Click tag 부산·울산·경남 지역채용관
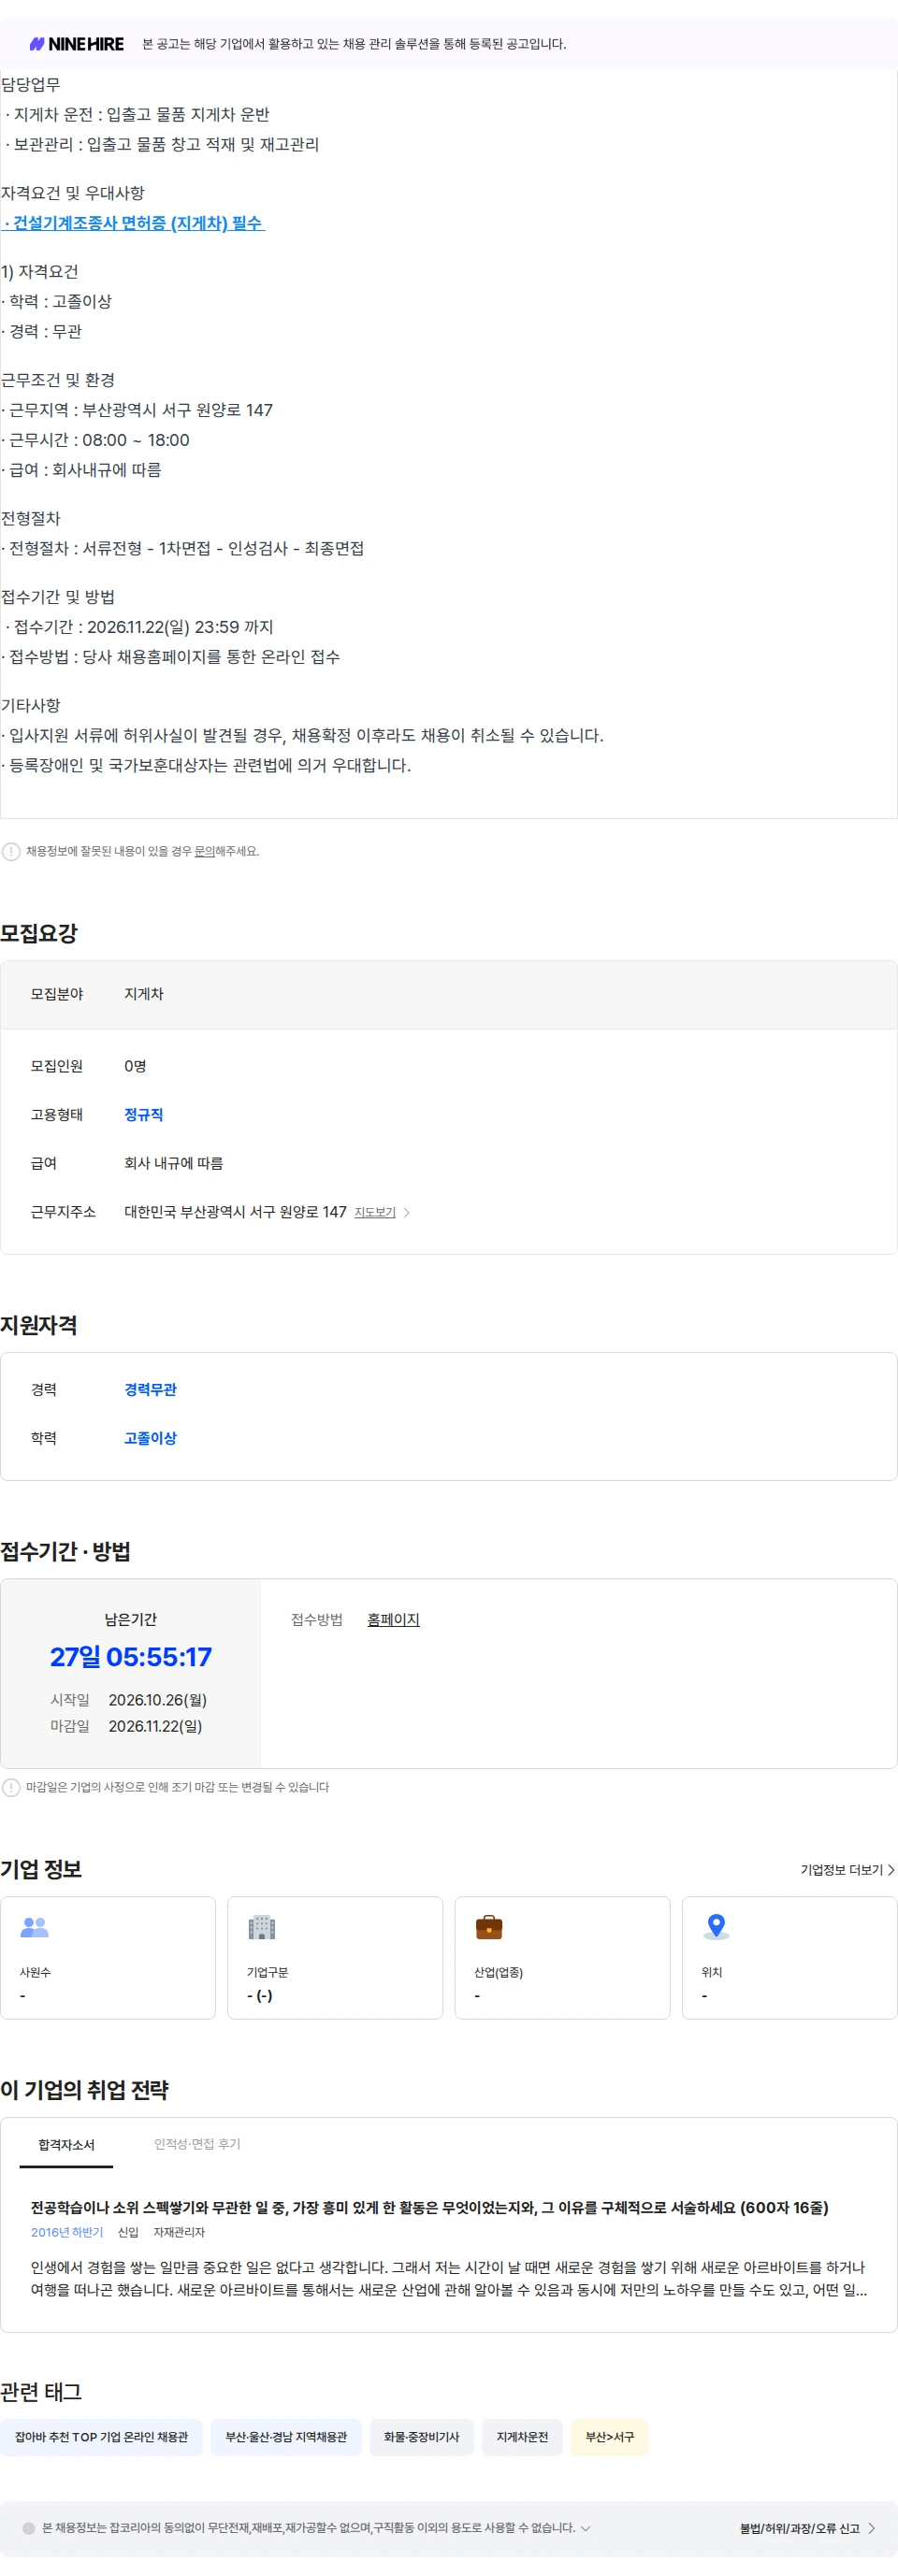 [286, 2437]
